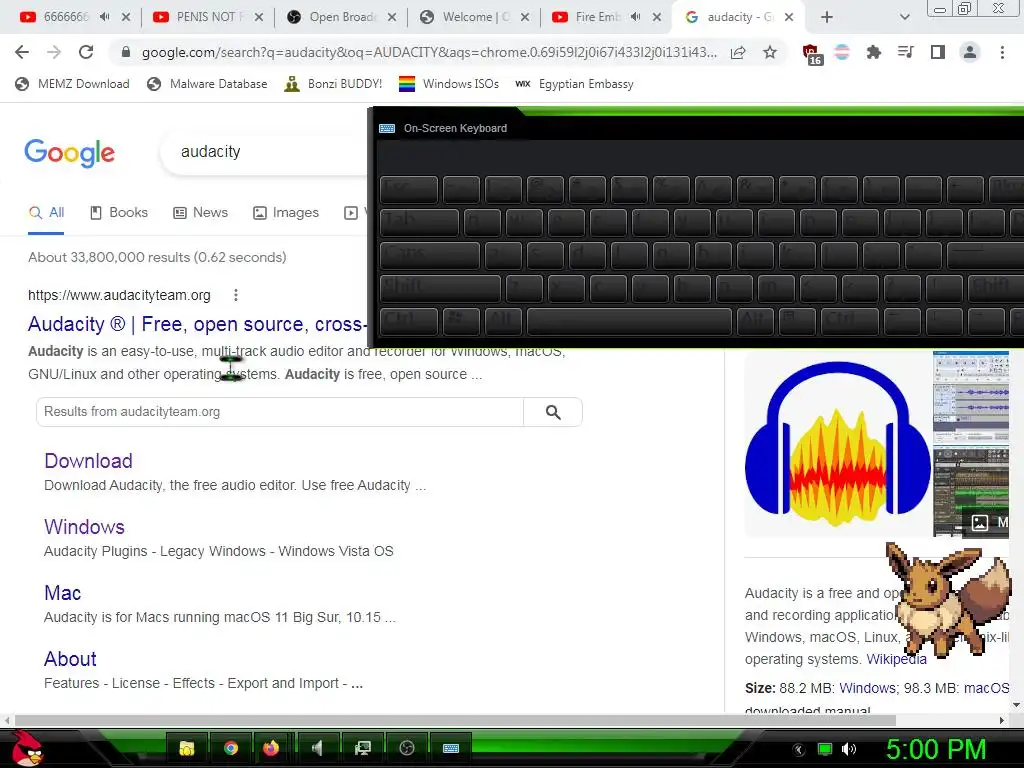Switch to the 6666666 YouTube tab
The height and width of the screenshot is (768, 1024).
point(65,17)
